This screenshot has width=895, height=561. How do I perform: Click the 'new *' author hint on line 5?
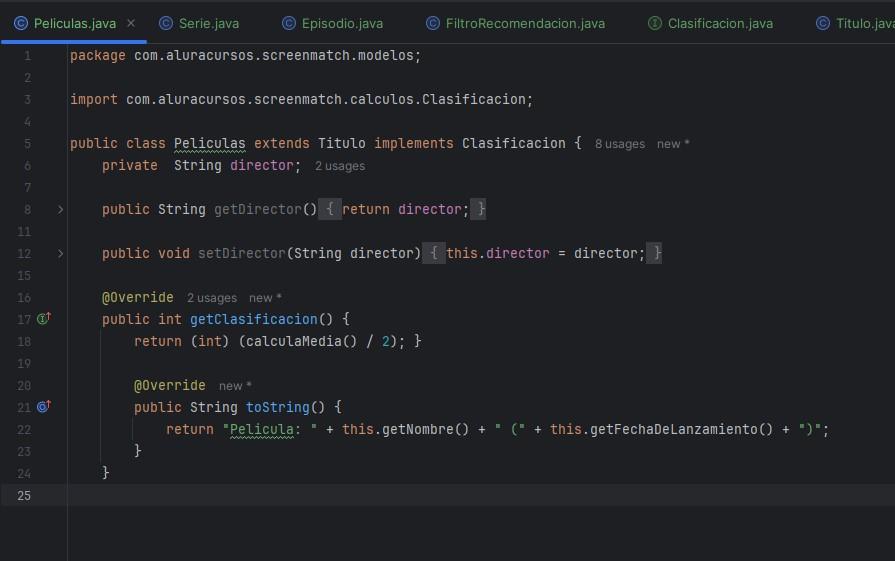pos(673,144)
